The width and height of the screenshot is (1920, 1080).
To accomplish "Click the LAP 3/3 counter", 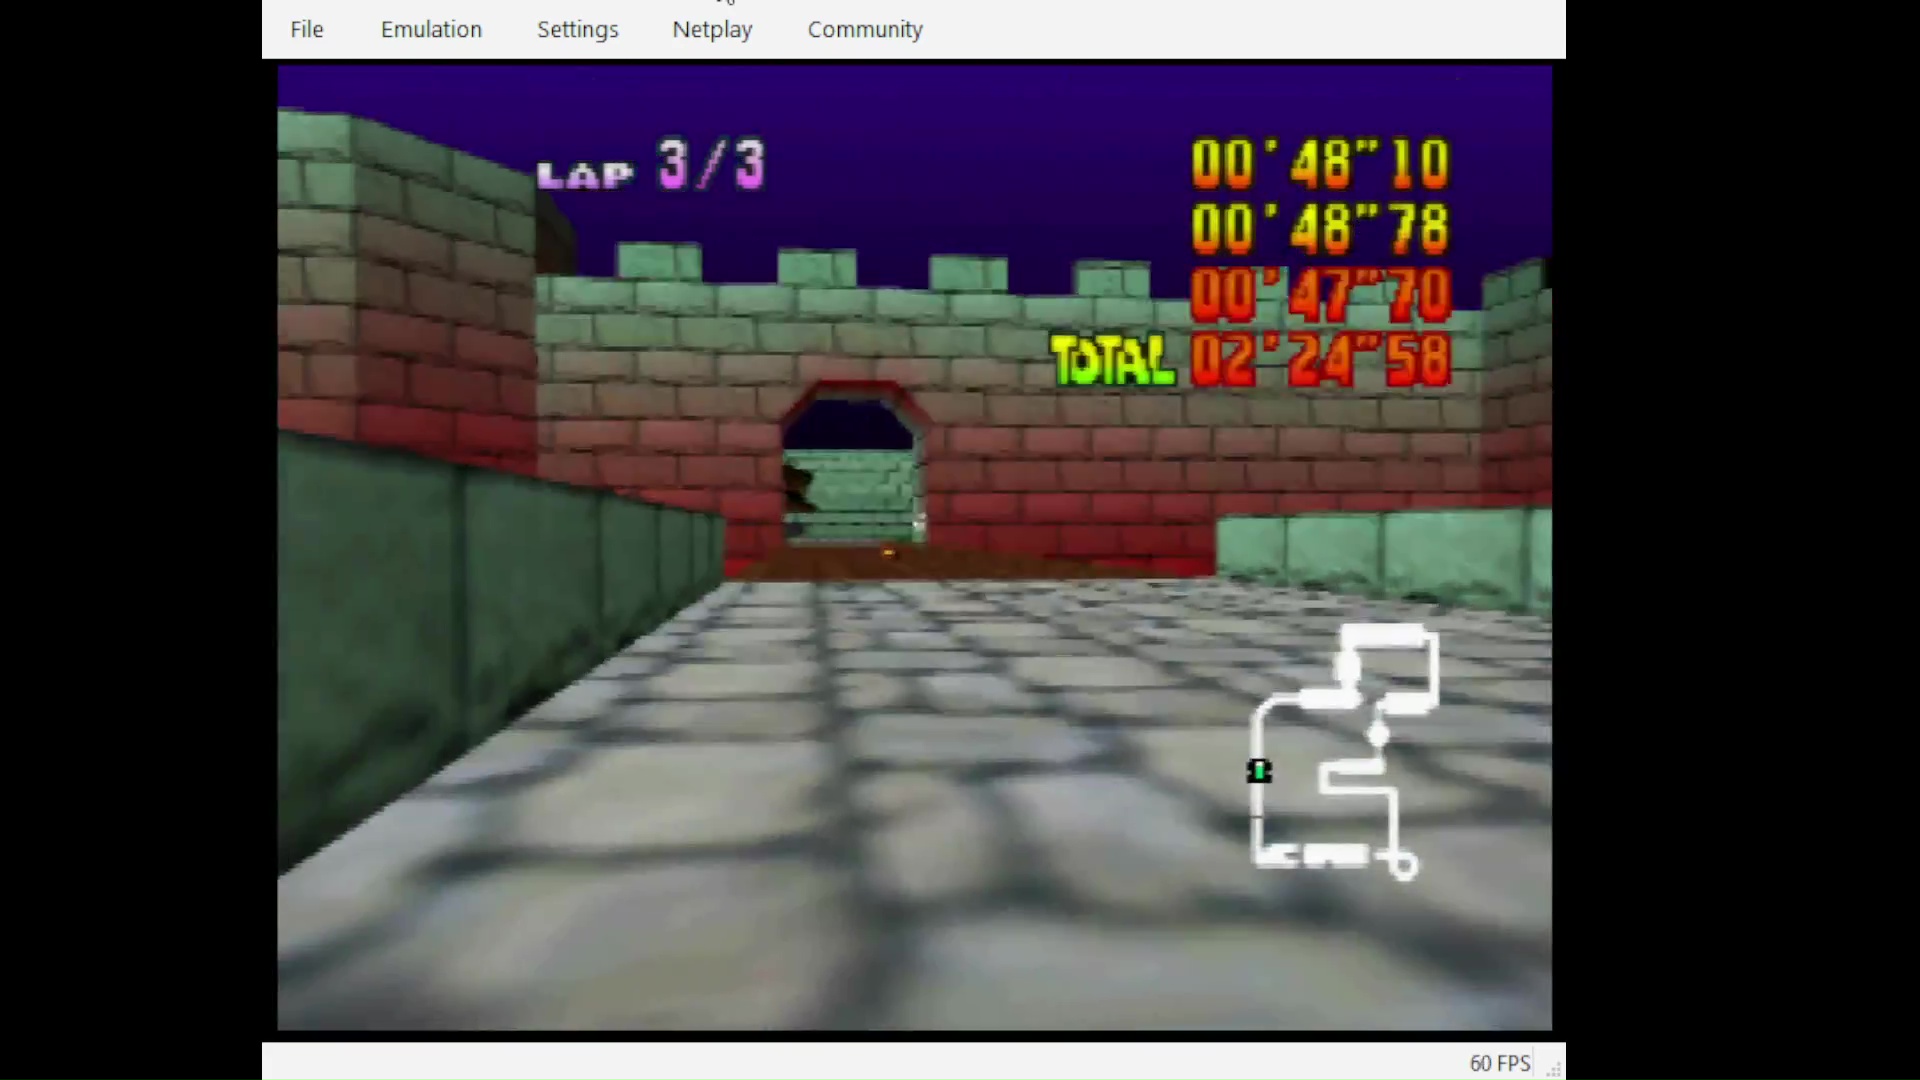I will click(651, 166).
